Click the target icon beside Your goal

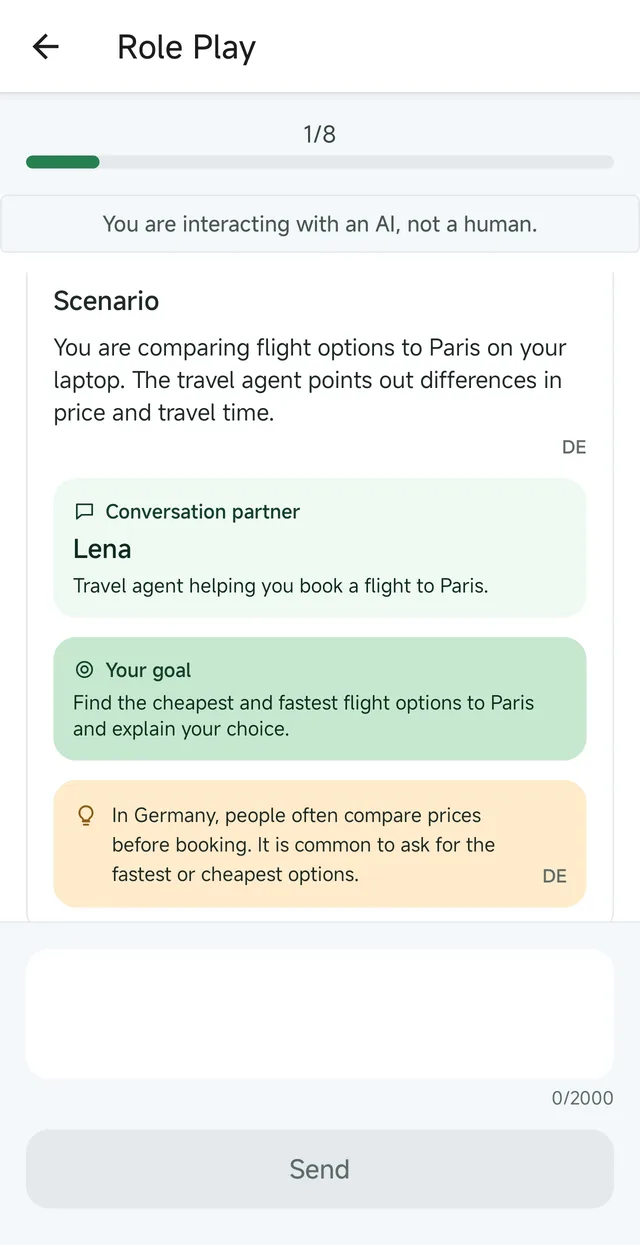click(x=84, y=670)
